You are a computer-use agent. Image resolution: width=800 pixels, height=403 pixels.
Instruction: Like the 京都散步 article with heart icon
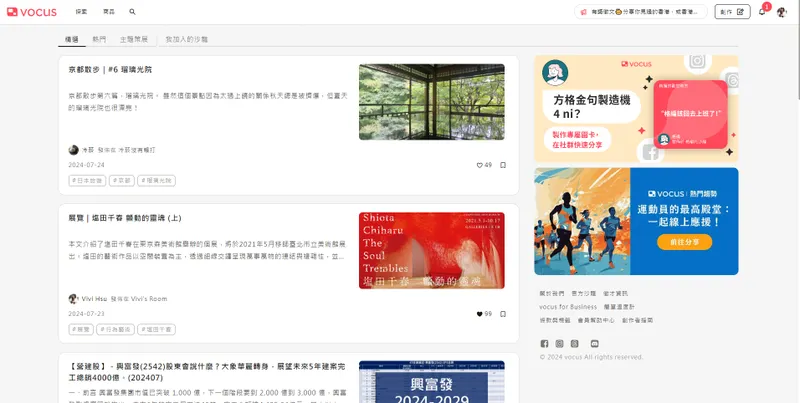pyautogui.click(x=480, y=165)
